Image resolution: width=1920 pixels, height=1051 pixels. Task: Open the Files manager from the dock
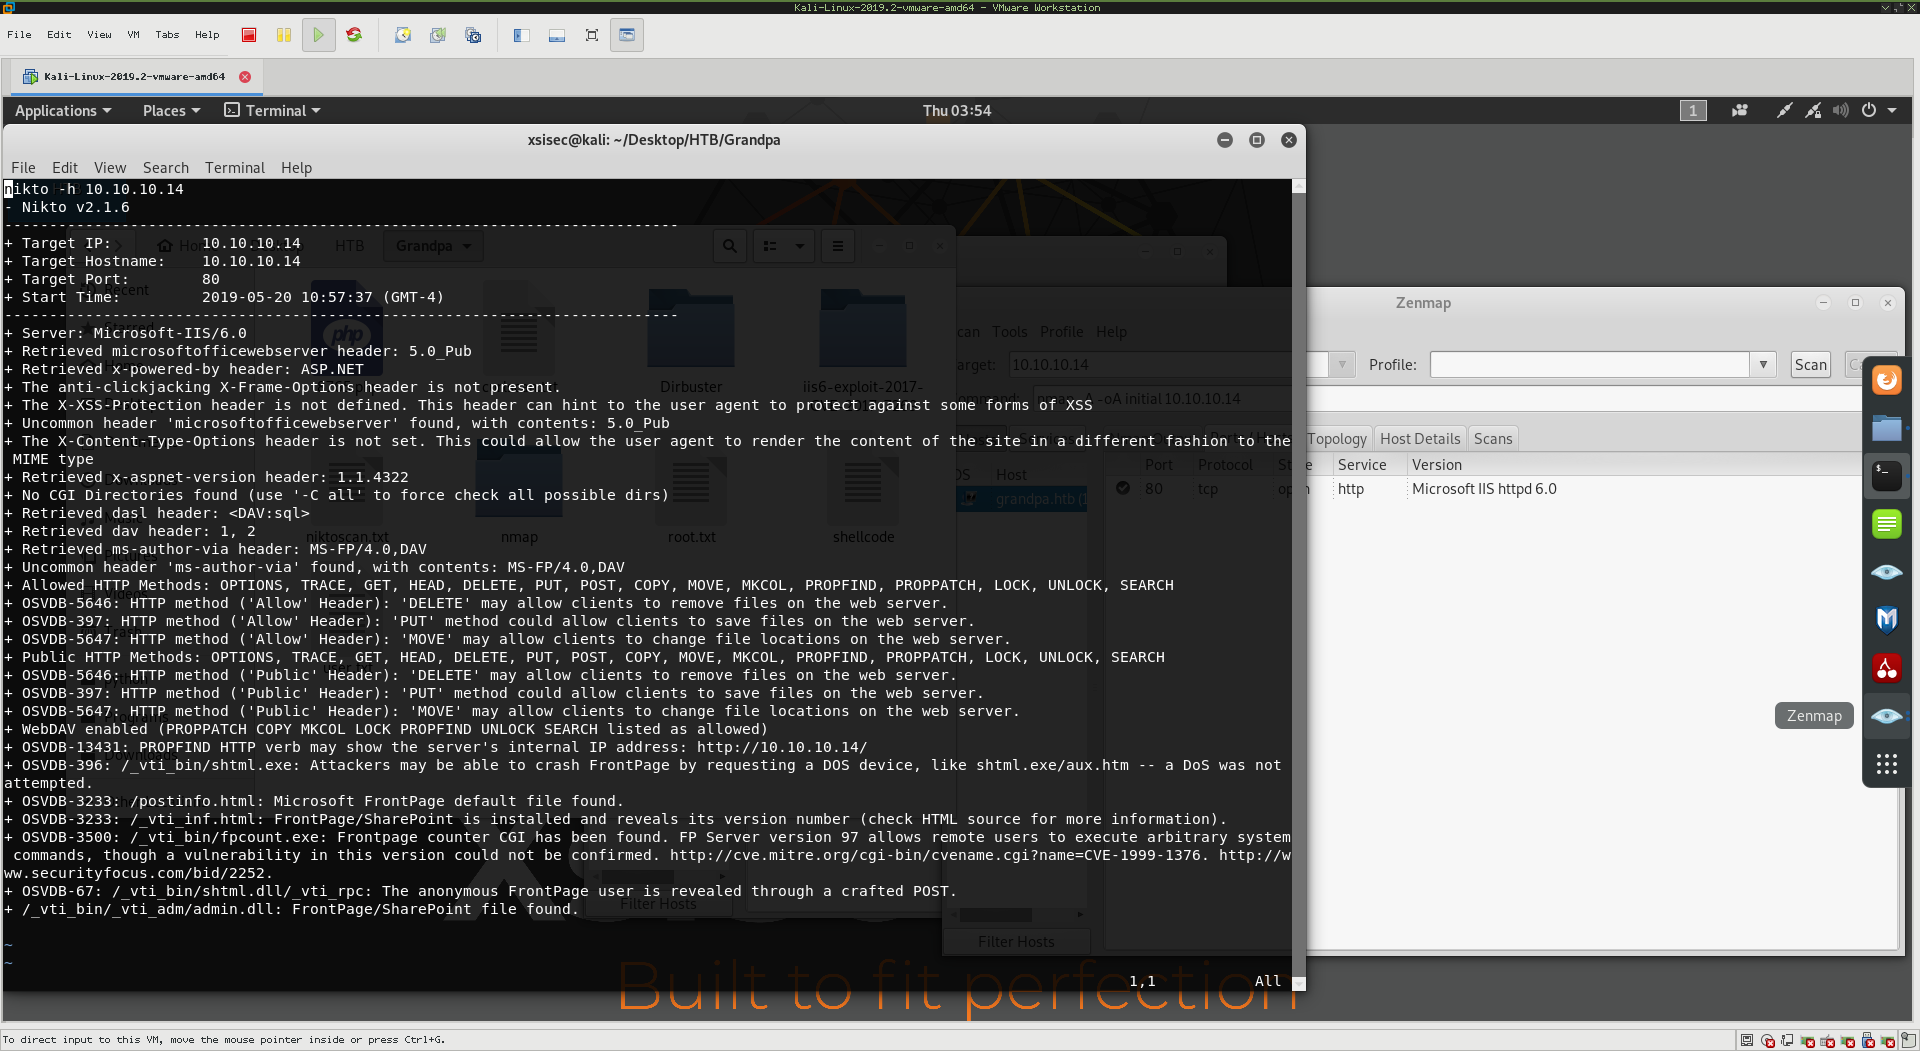1887,428
